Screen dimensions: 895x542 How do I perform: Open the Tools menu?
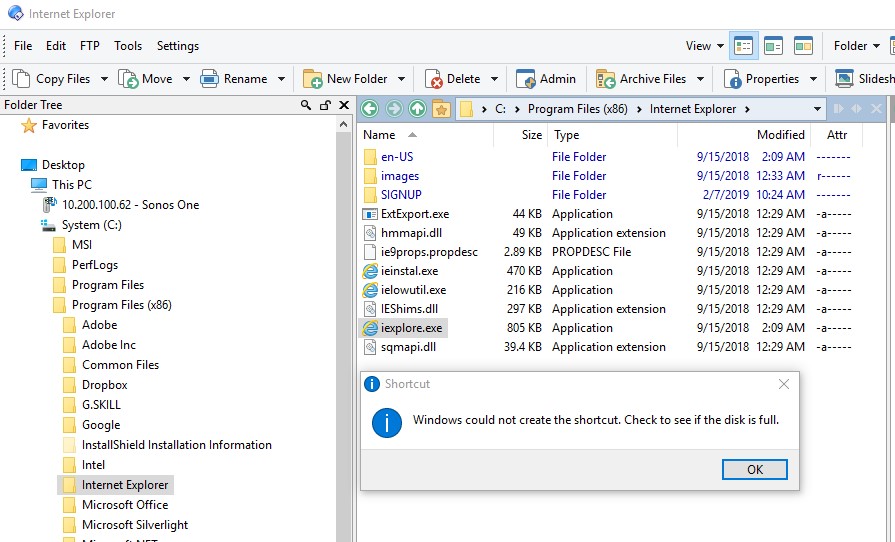click(128, 46)
